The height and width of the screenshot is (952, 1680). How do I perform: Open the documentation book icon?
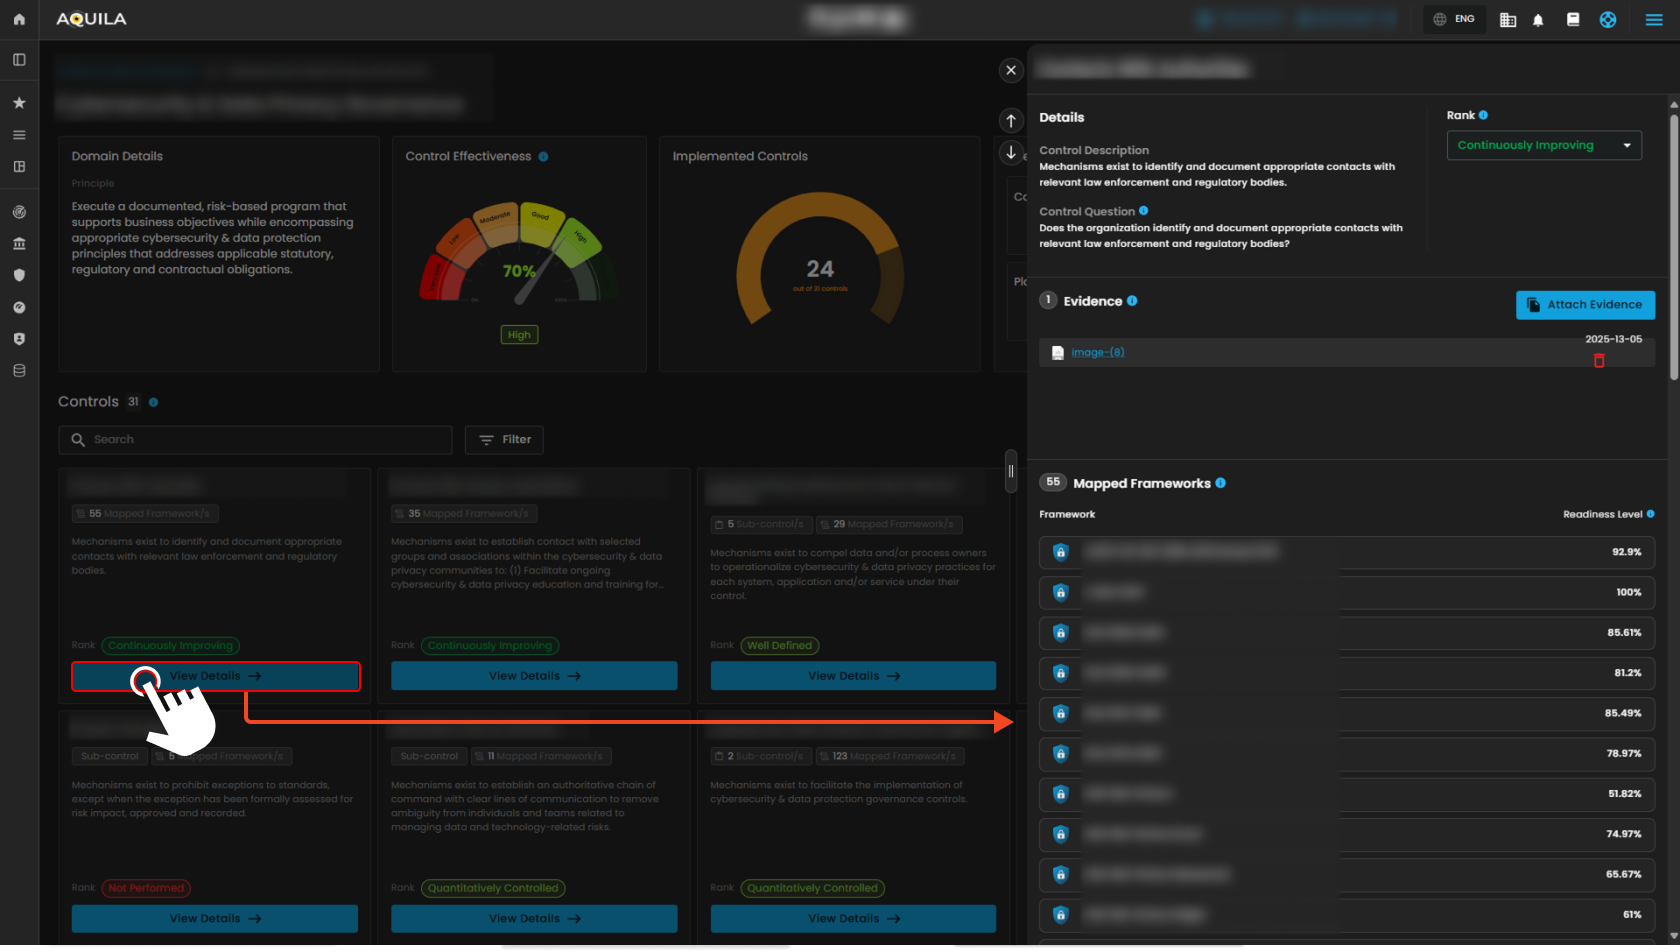(1573, 20)
